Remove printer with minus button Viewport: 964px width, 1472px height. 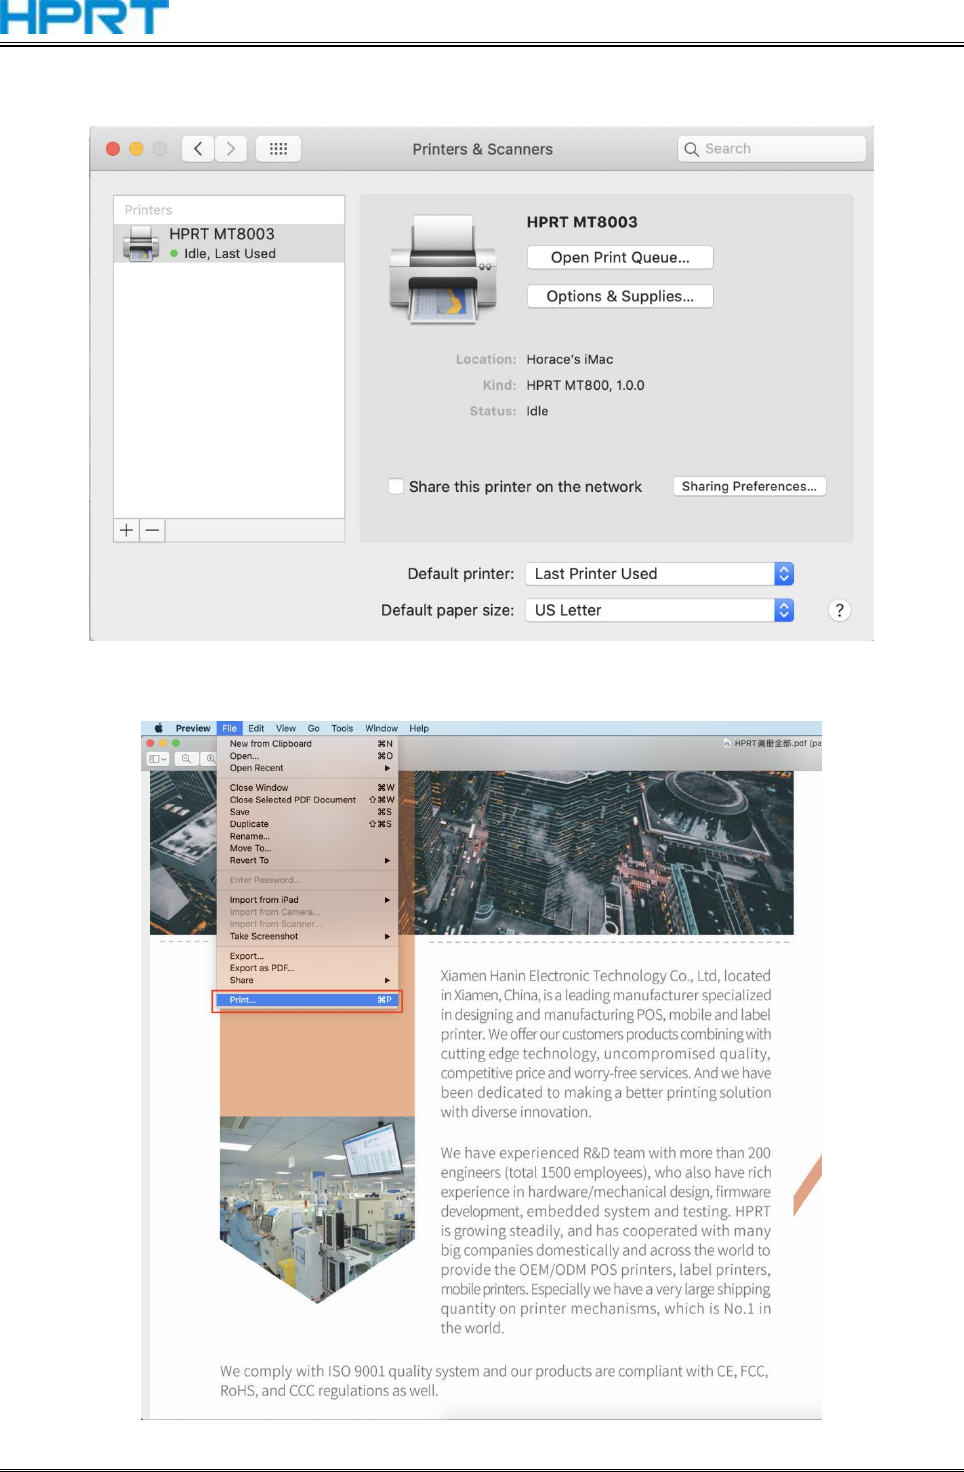(152, 530)
